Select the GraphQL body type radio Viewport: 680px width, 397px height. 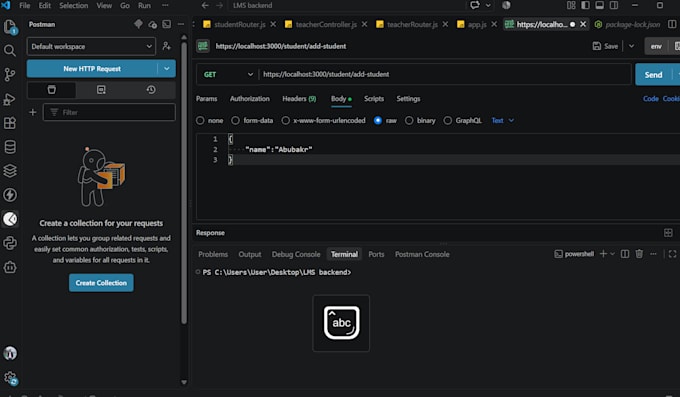[x=448, y=121]
